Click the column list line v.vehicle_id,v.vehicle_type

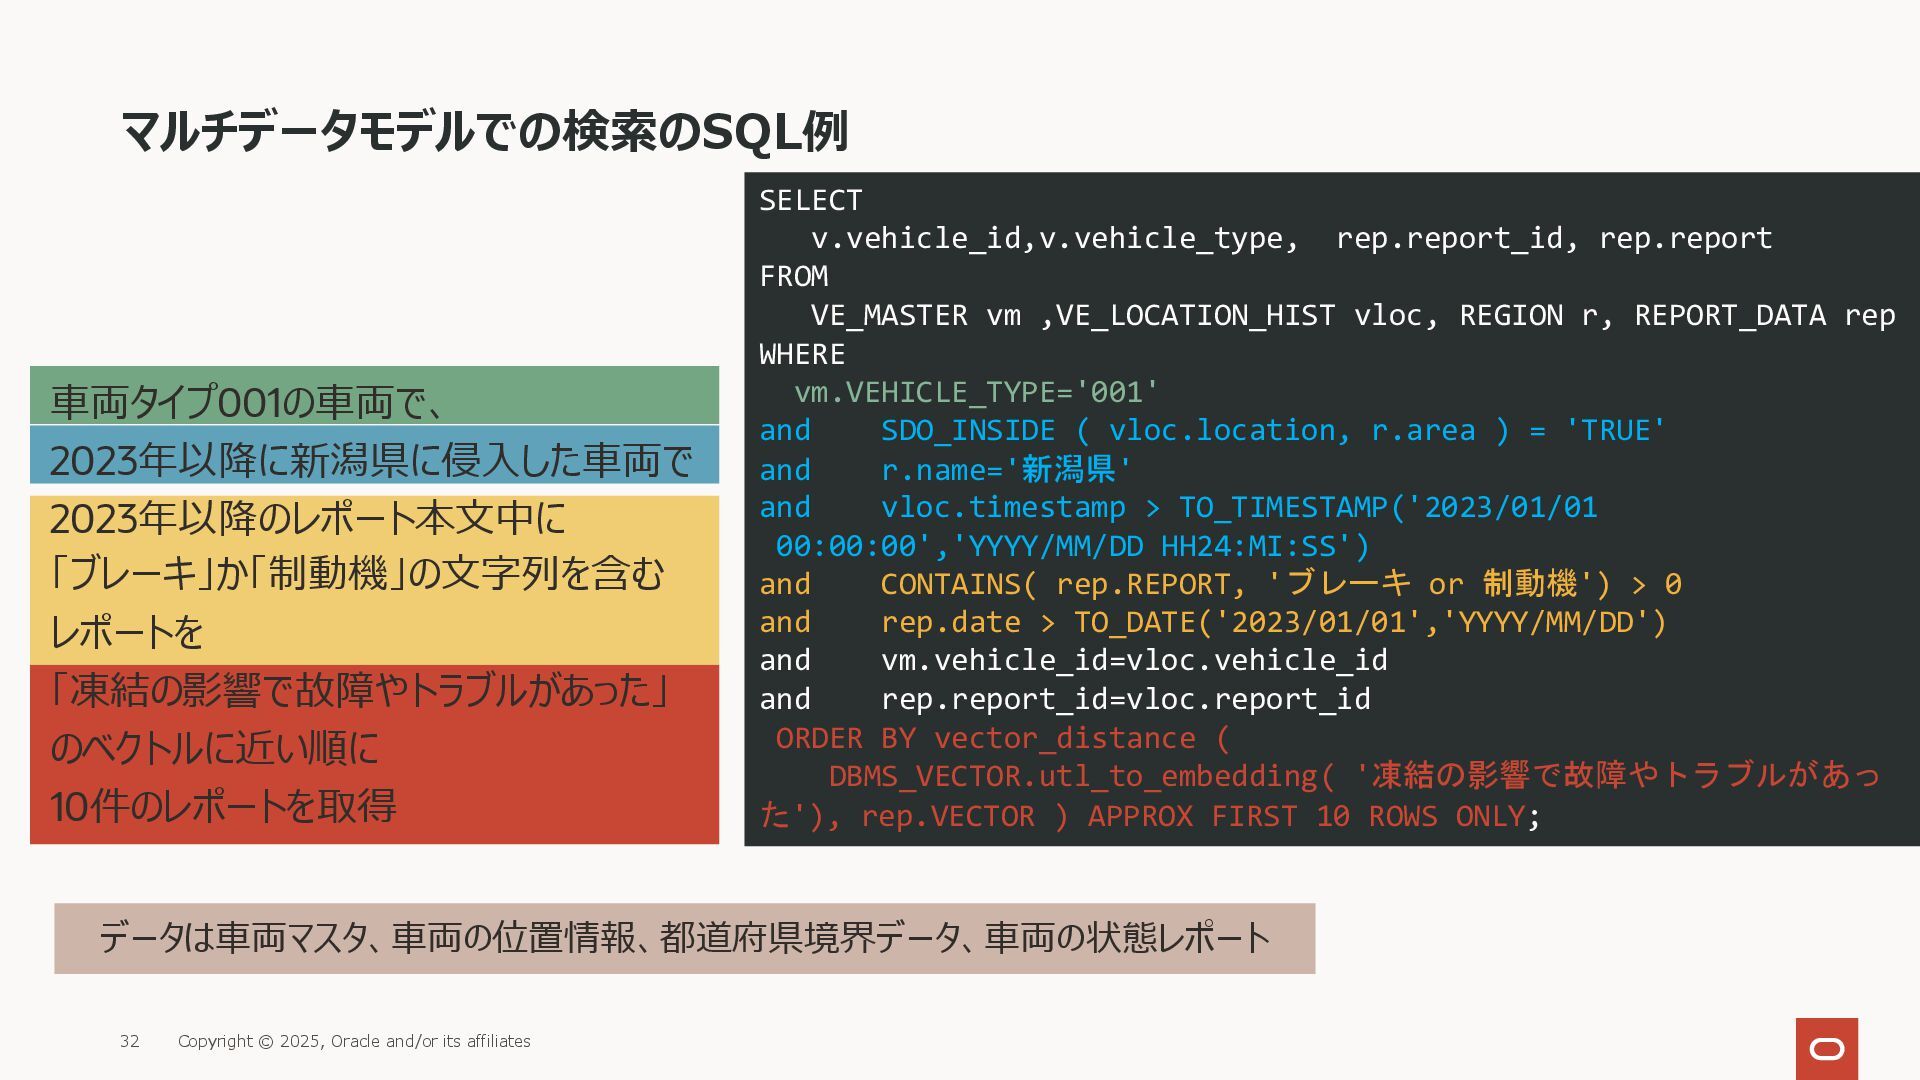point(1291,238)
